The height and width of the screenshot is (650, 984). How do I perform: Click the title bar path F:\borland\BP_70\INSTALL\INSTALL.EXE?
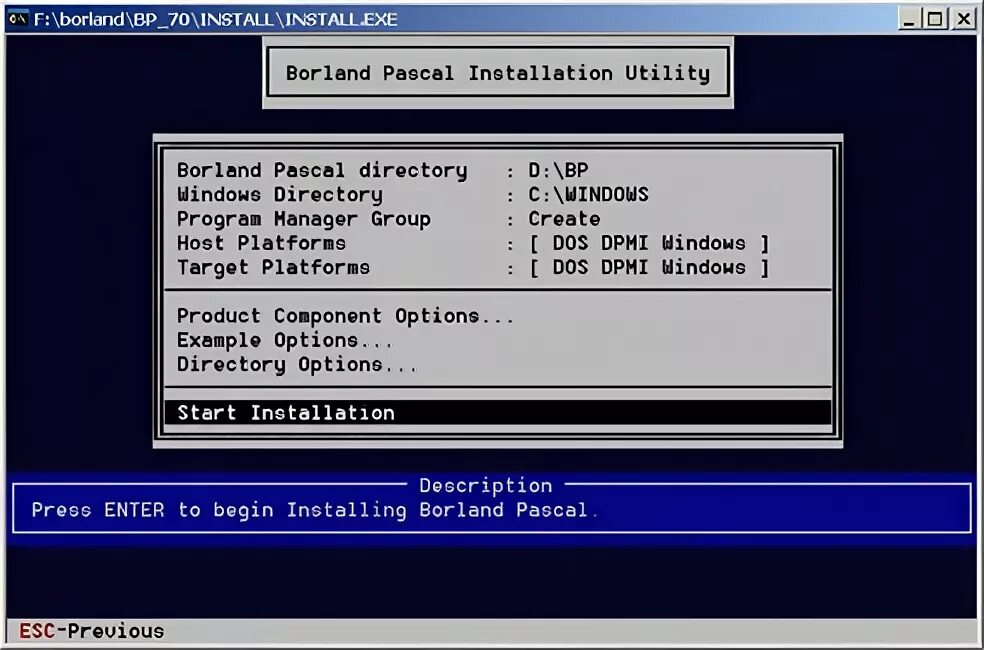click(215, 19)
